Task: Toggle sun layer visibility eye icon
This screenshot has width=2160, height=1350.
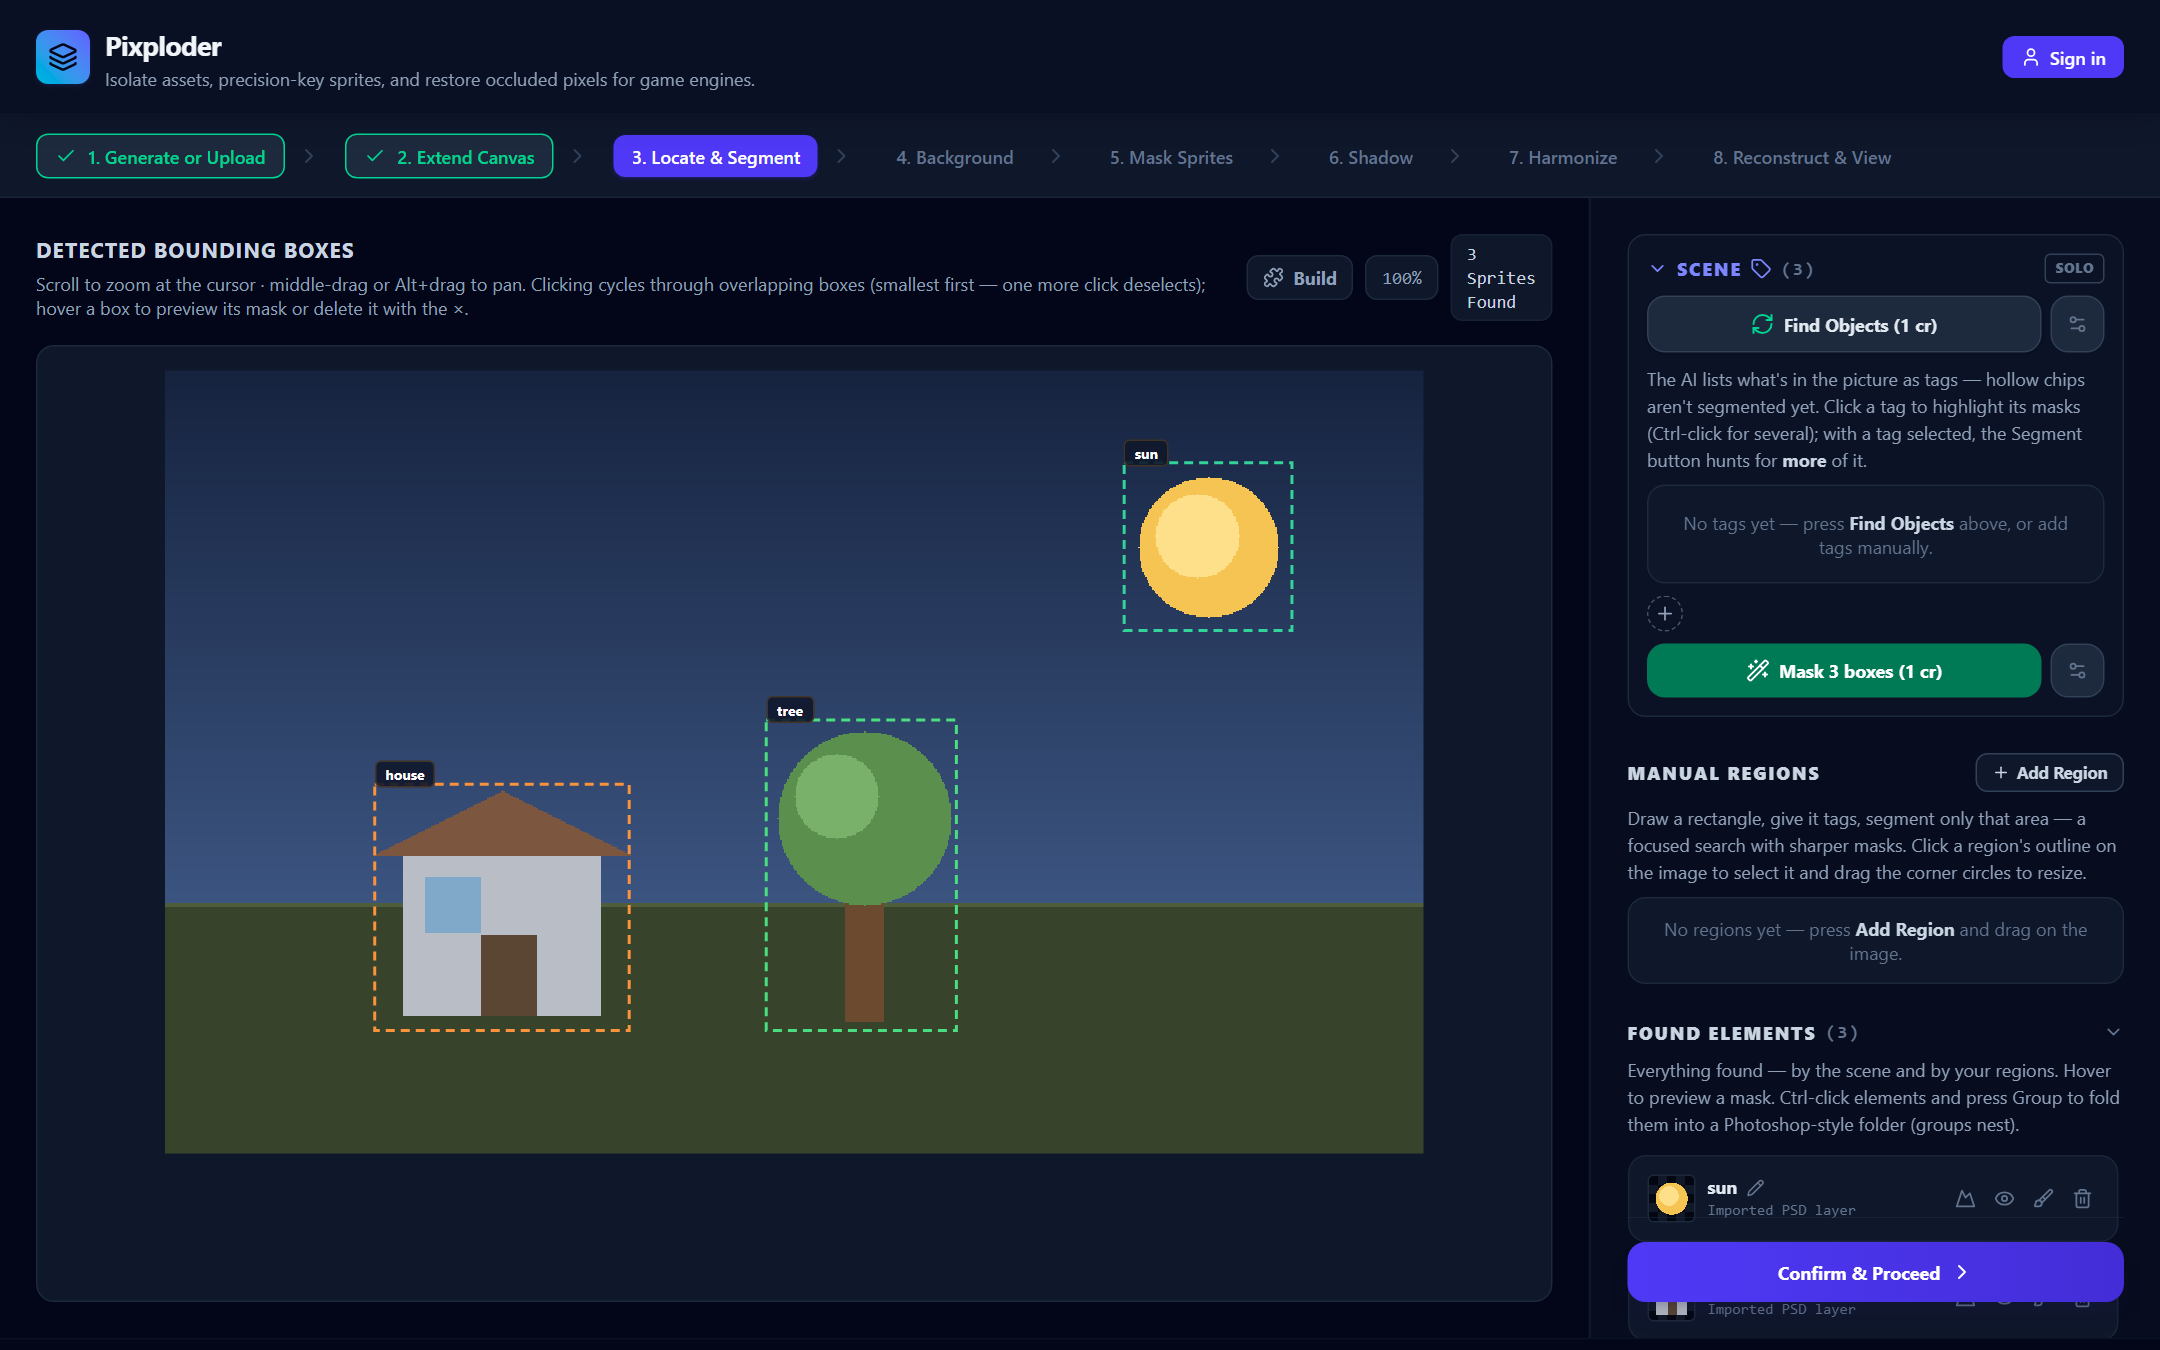Action: (x=2004, y=1198)
